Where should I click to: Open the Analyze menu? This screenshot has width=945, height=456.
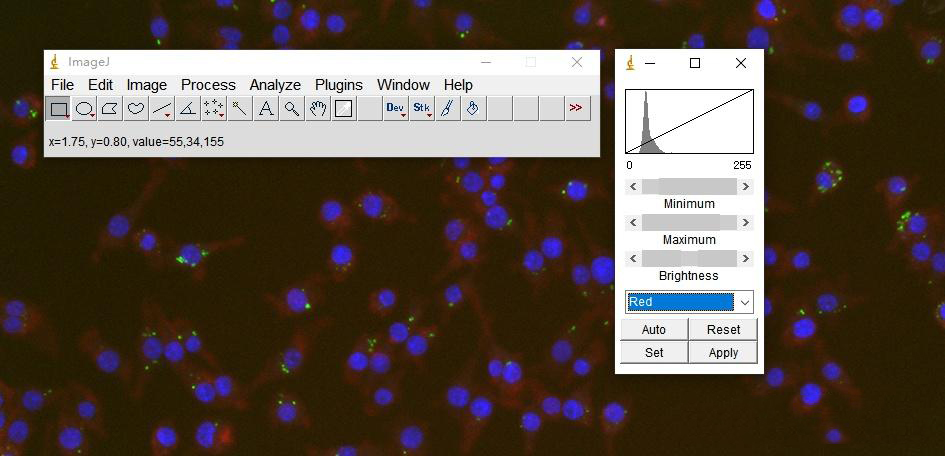tap(275, 85)
